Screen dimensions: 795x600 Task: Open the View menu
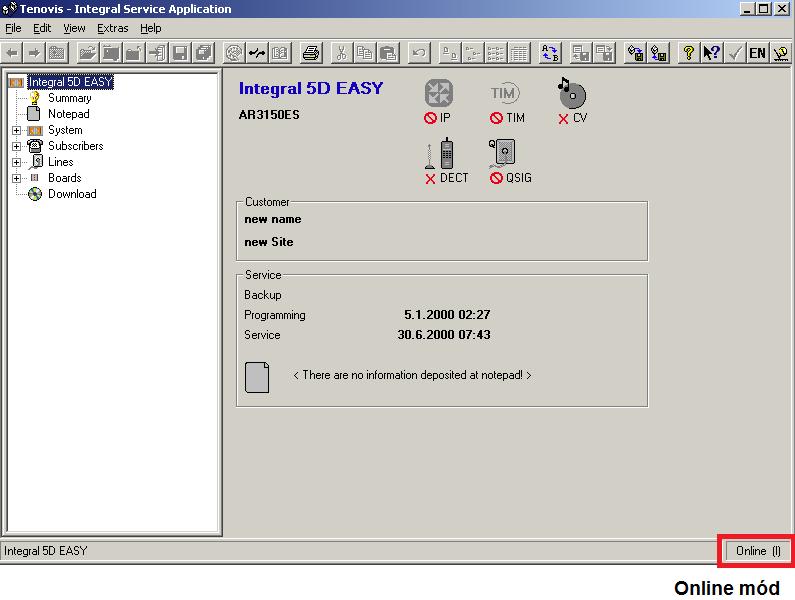(x=74, y=28)
